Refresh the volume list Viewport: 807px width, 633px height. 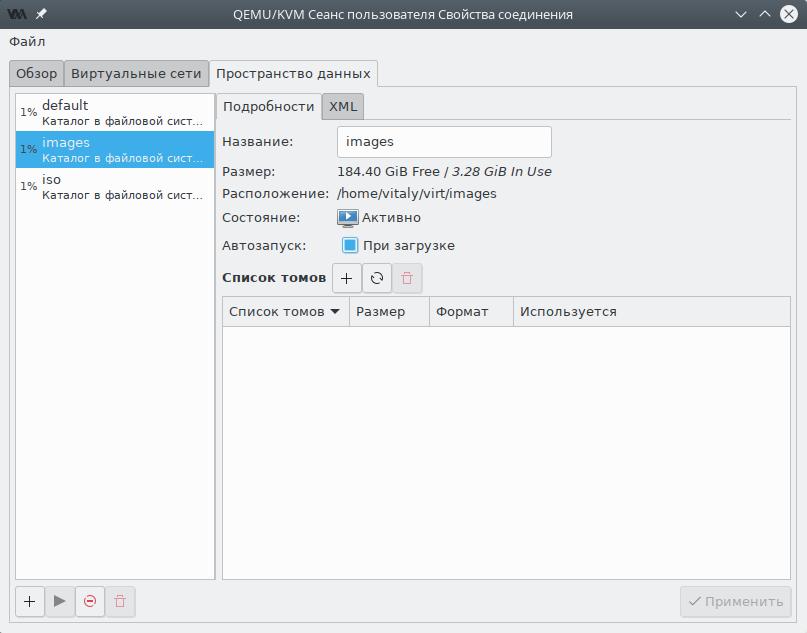[x=377, y=278]
